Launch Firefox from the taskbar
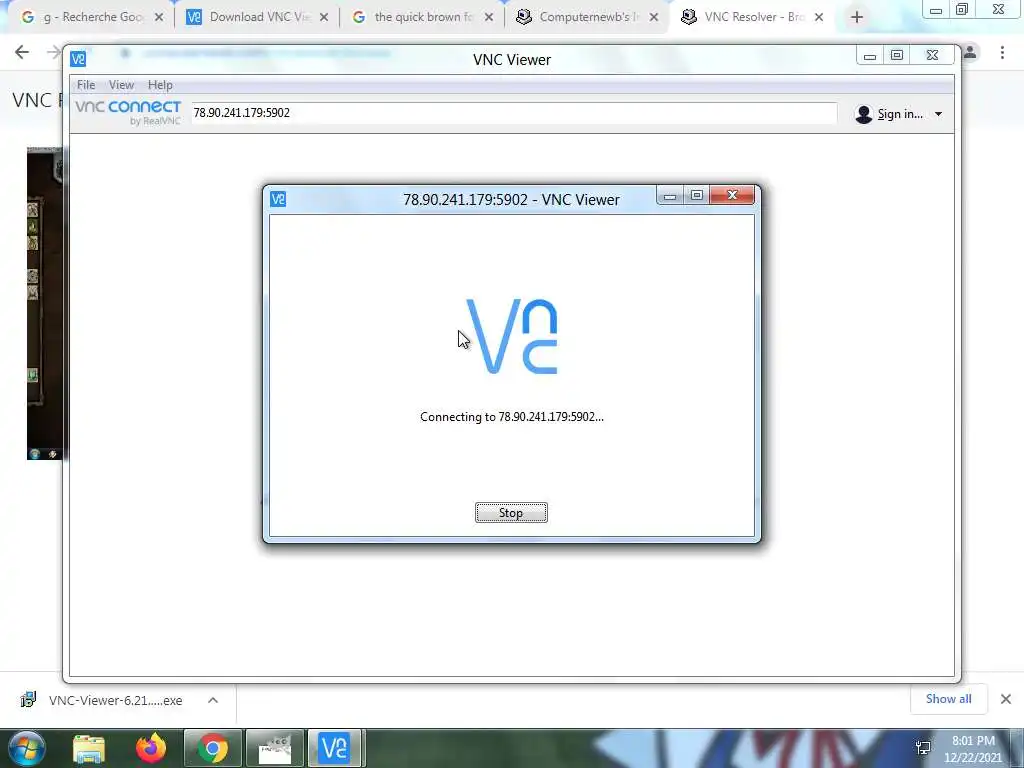This screenshot has width=1024, height=768. [x=151, y=748]
